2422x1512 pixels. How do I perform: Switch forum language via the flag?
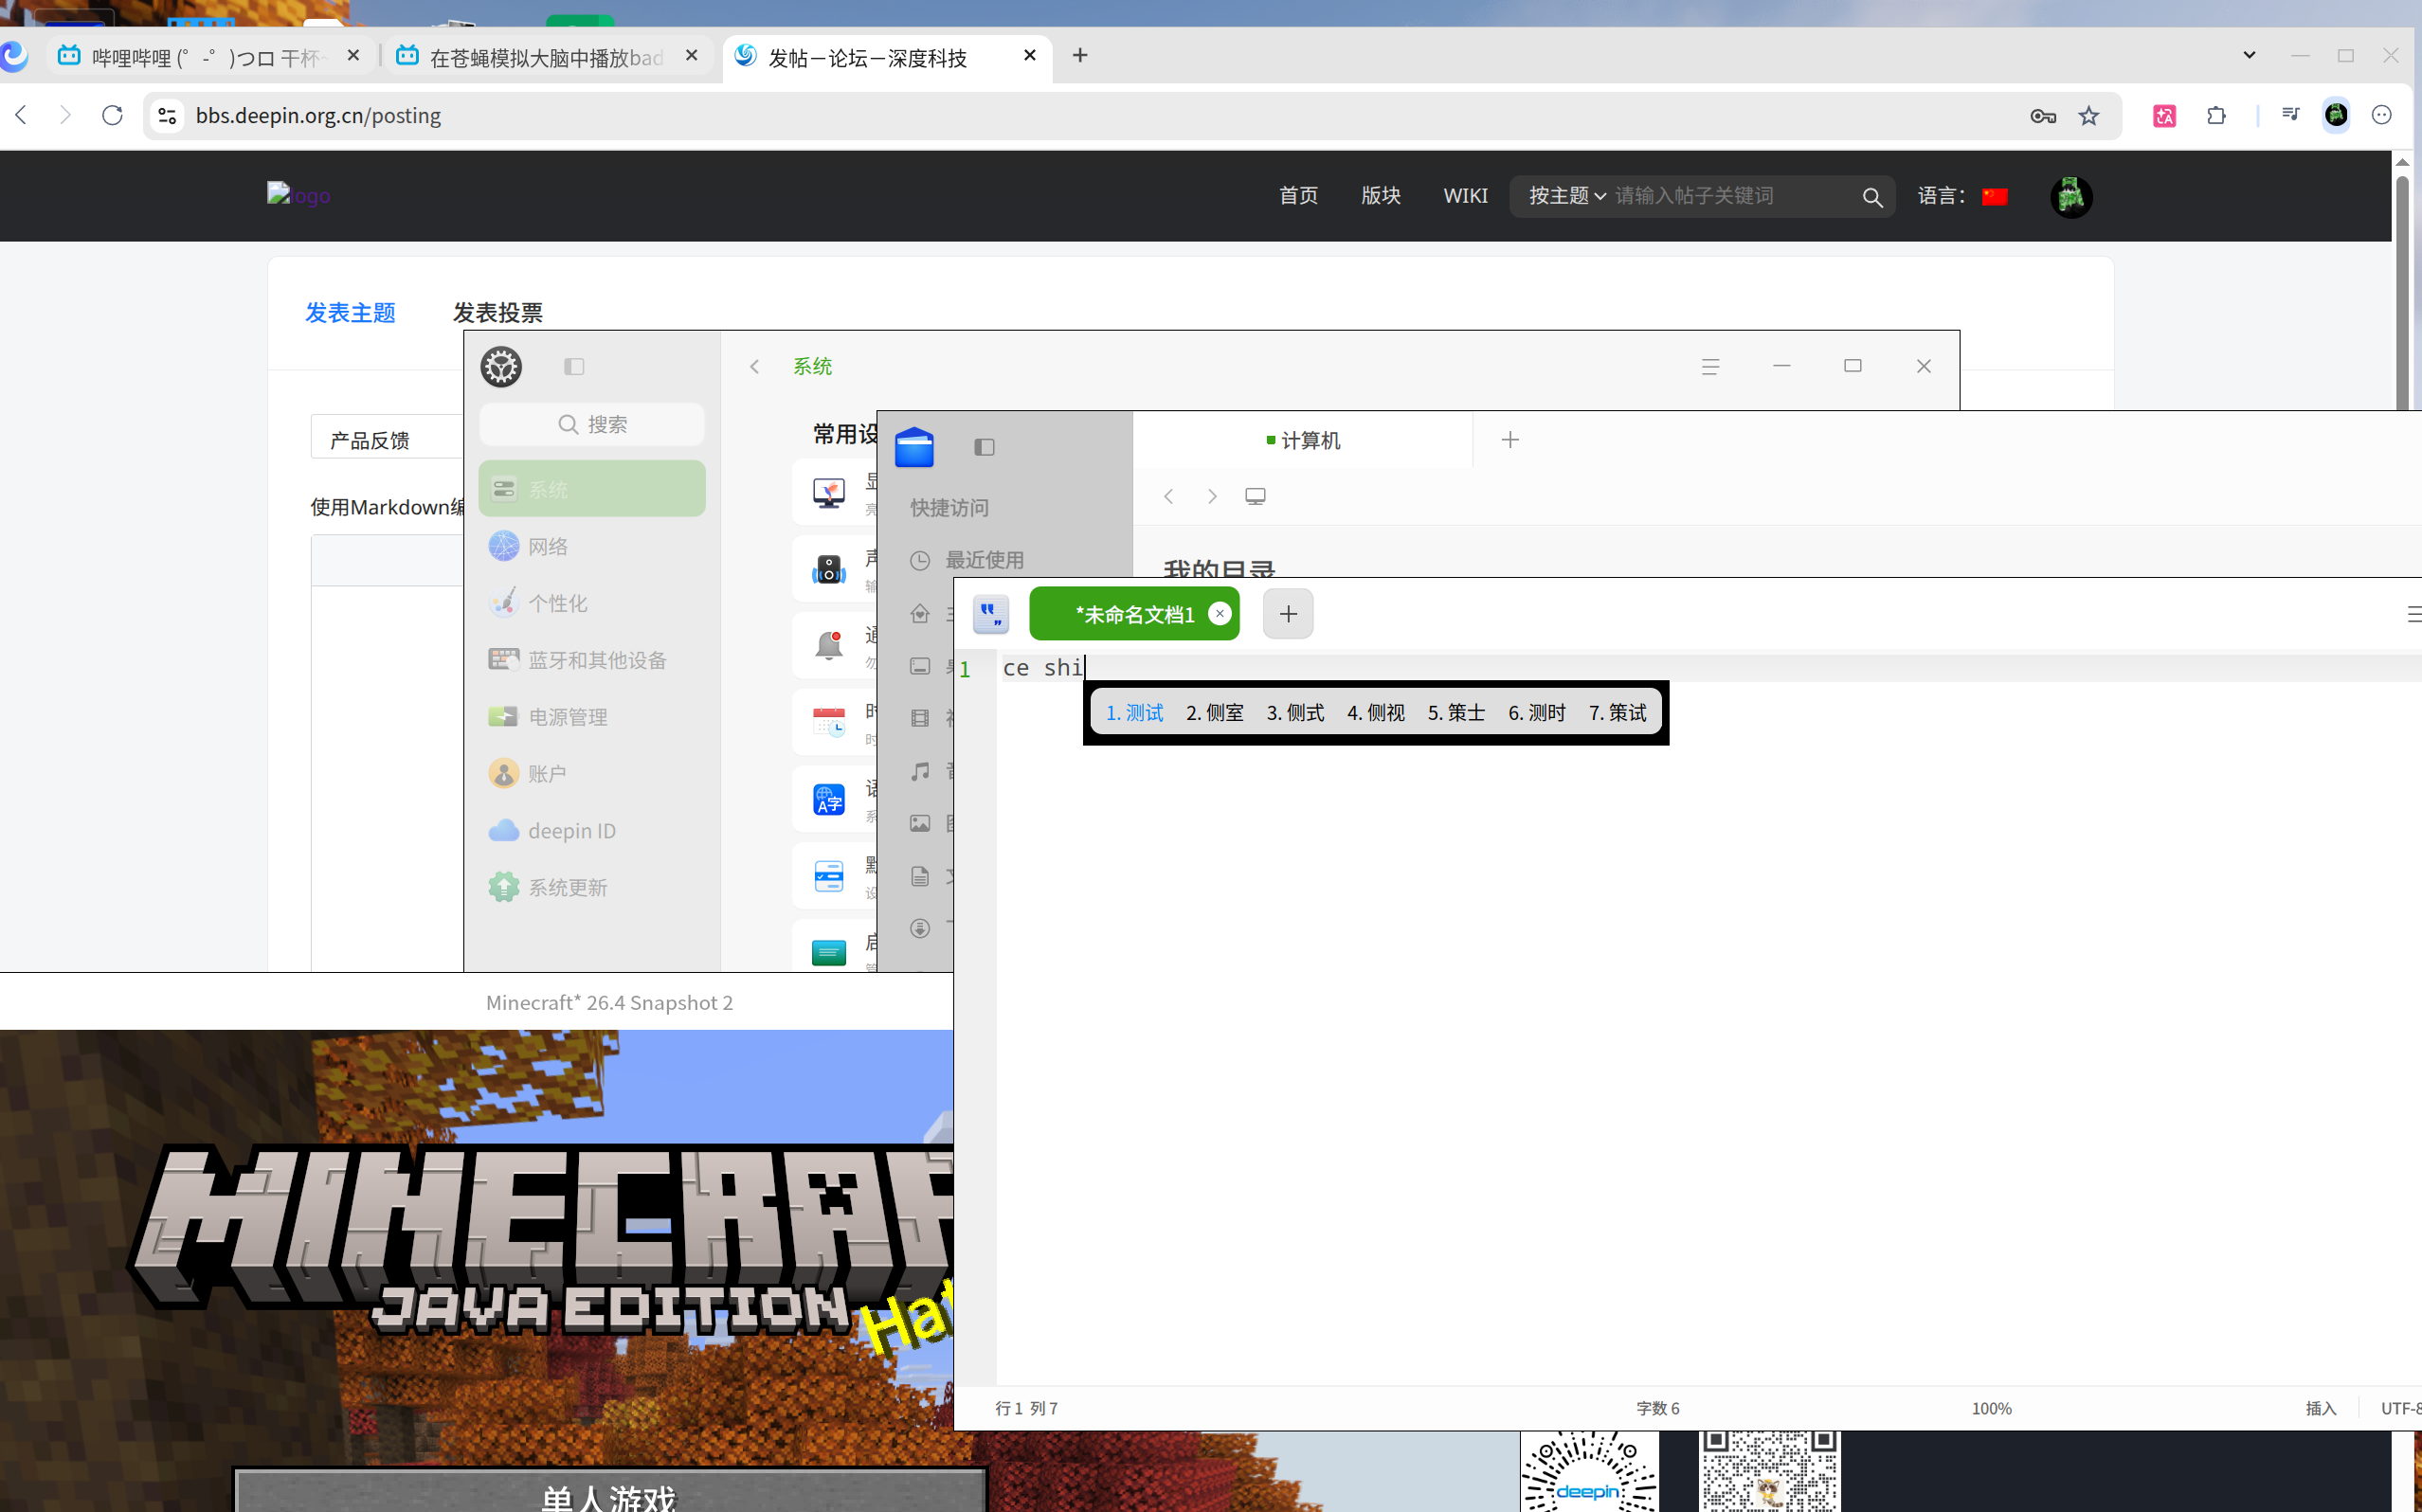pyautogui.click(x=1994, y=196)
